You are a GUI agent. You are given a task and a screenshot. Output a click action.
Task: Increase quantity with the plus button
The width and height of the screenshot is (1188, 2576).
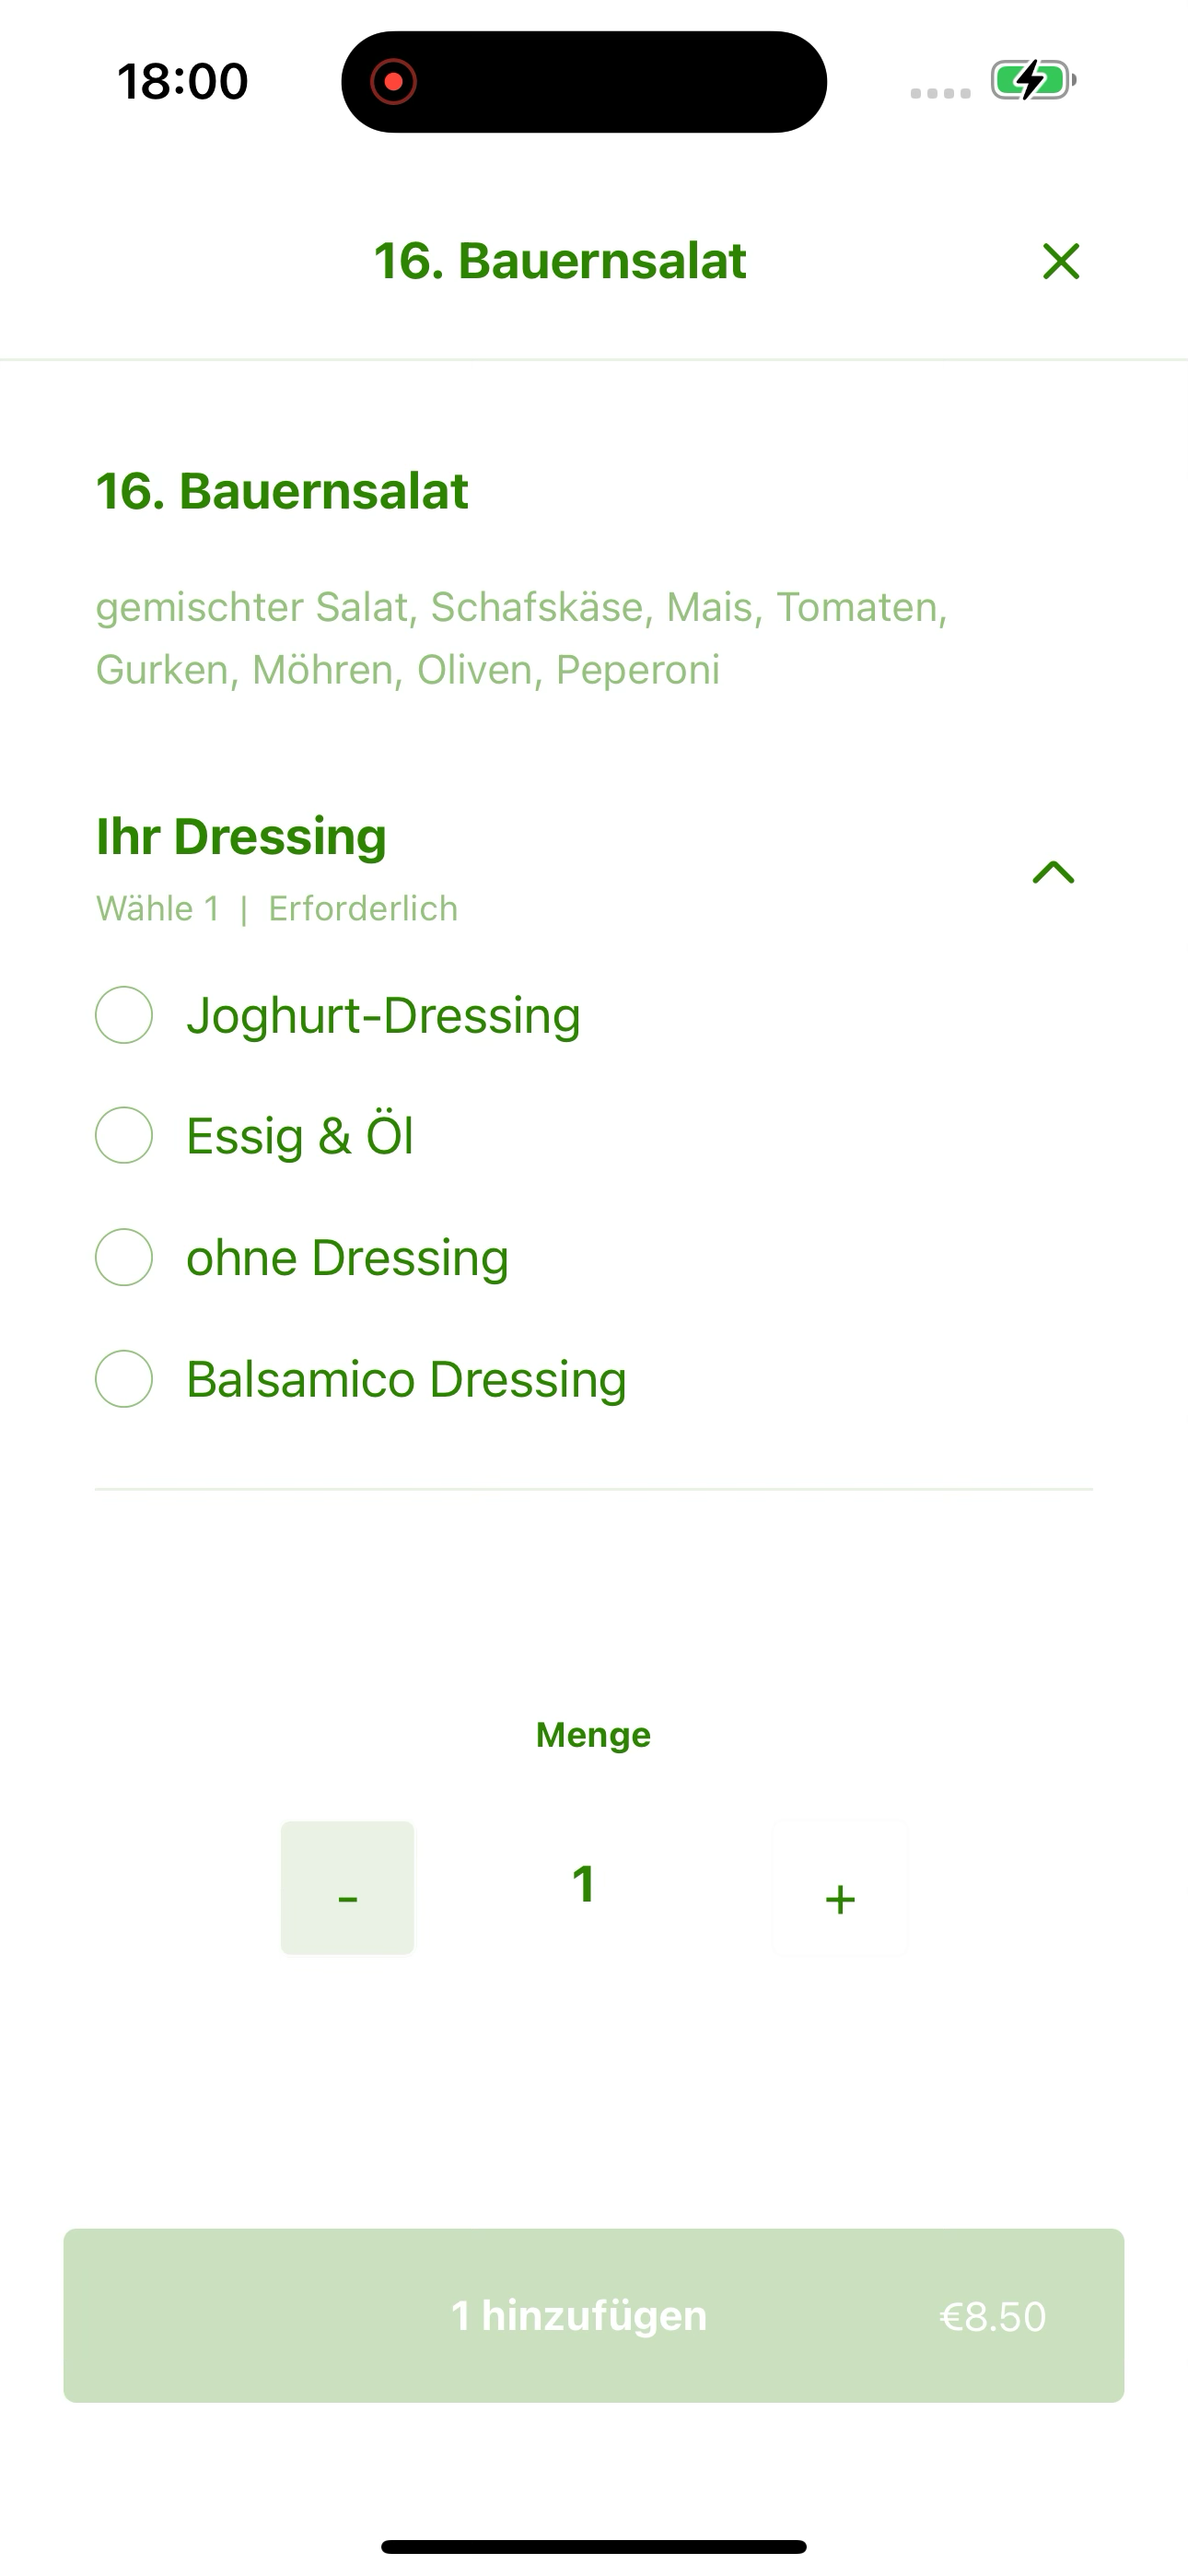tap(840, 1888)
